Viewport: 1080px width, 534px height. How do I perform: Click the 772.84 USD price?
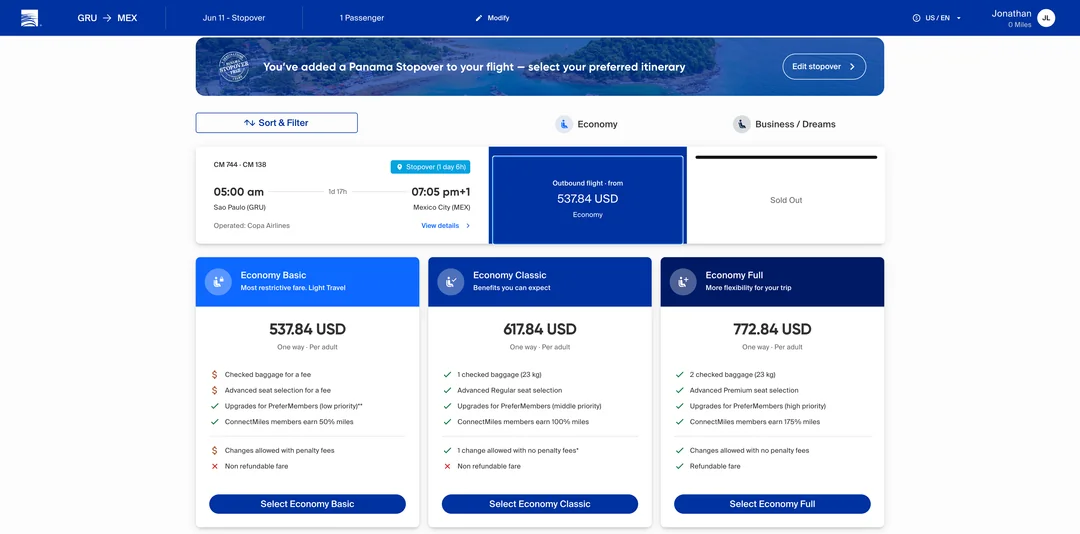point(772,329)
